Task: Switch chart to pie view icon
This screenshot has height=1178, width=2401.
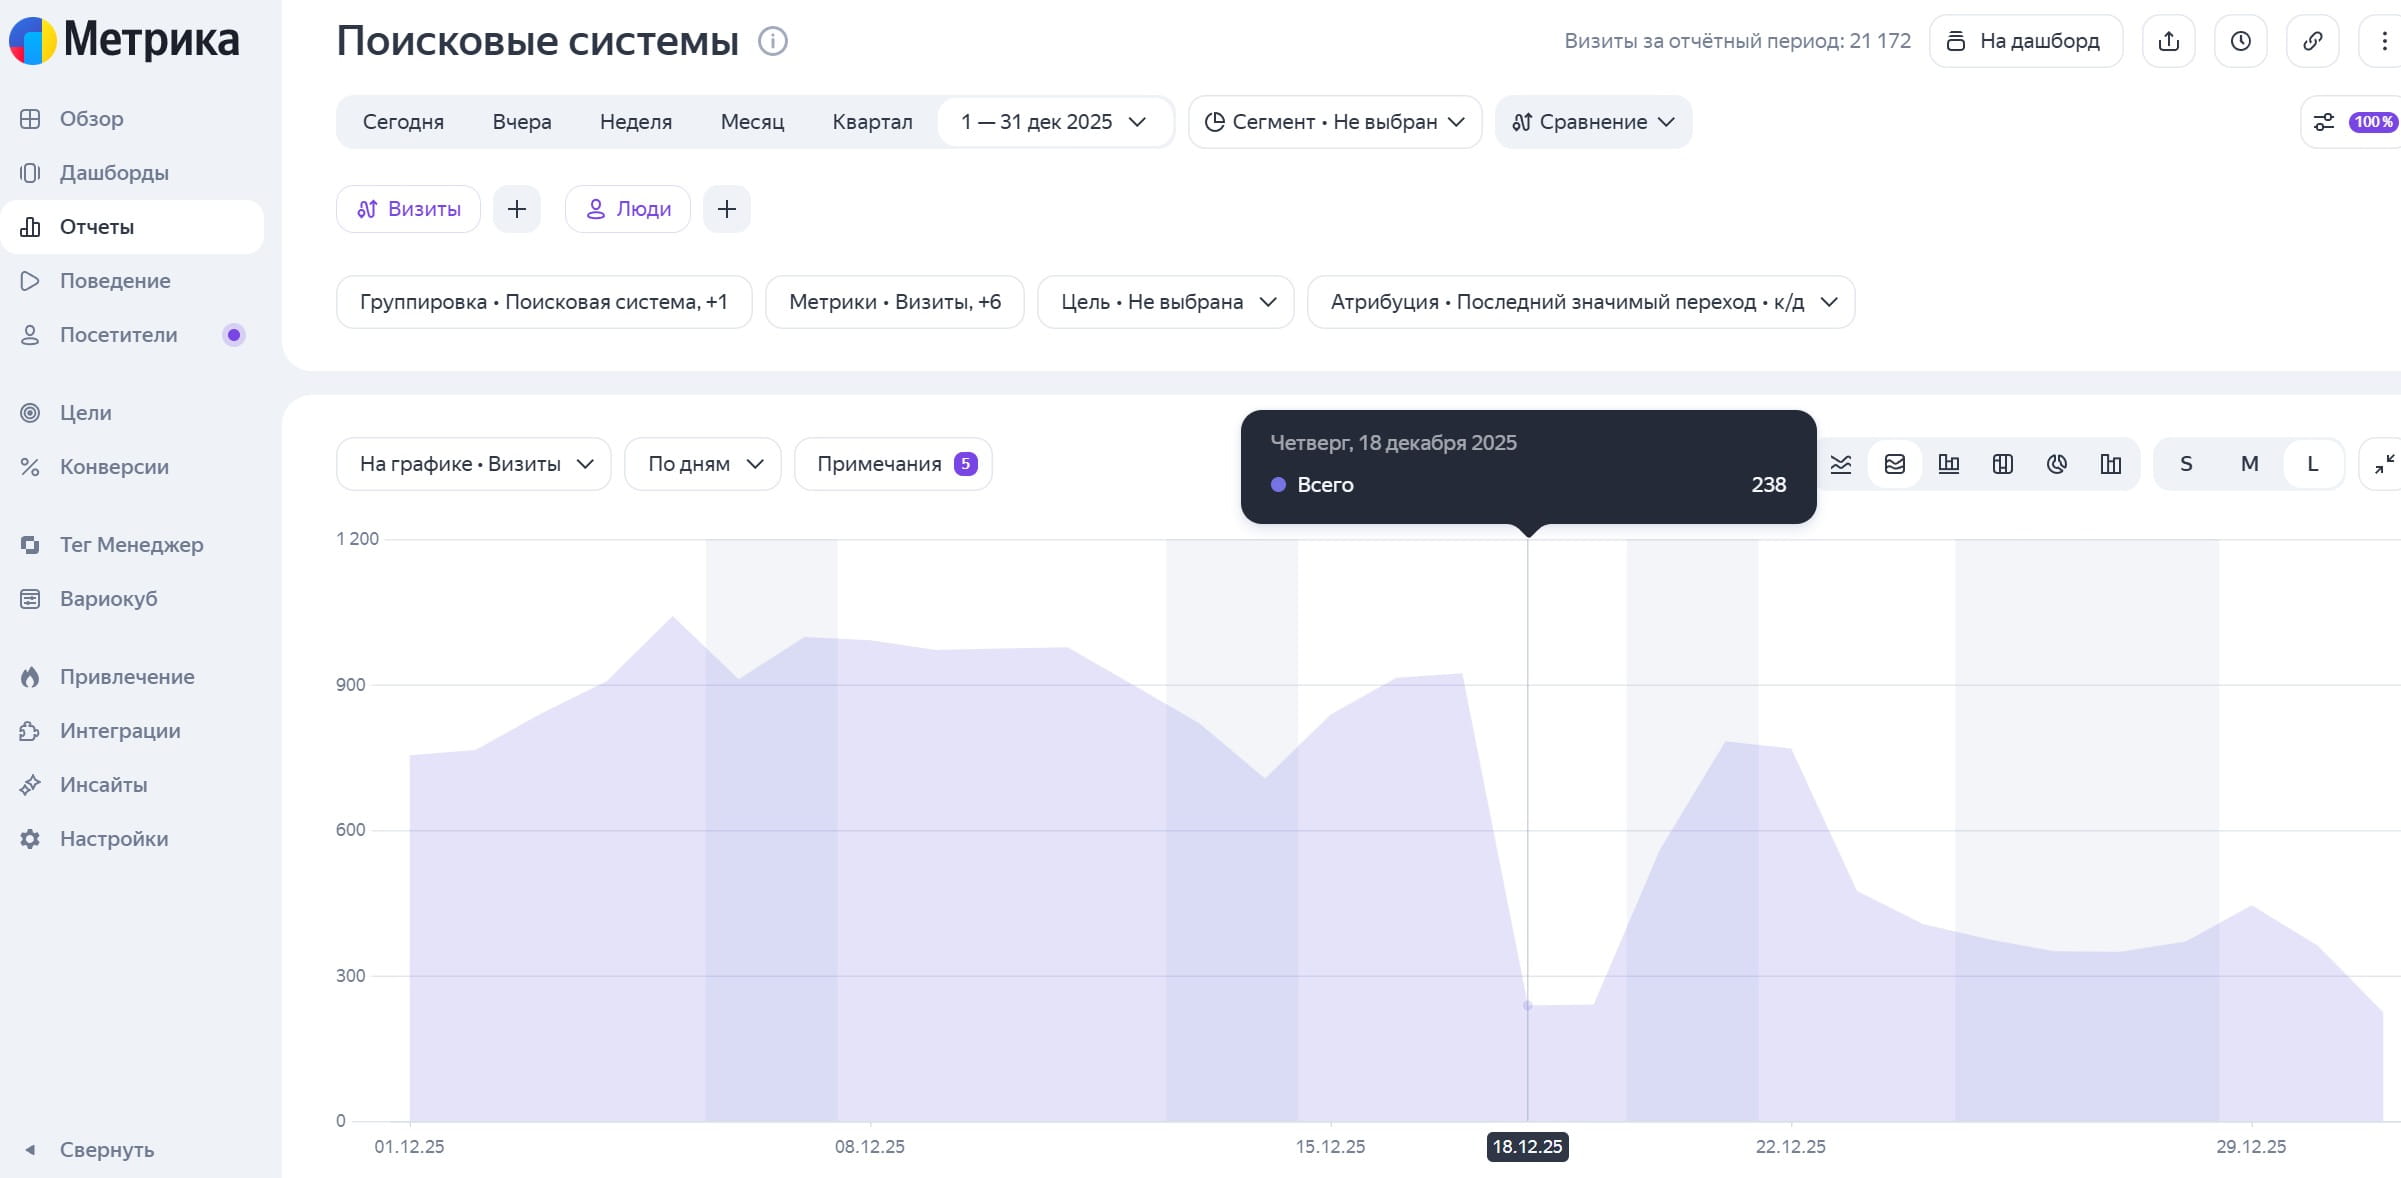Action: click(2057, 464)
